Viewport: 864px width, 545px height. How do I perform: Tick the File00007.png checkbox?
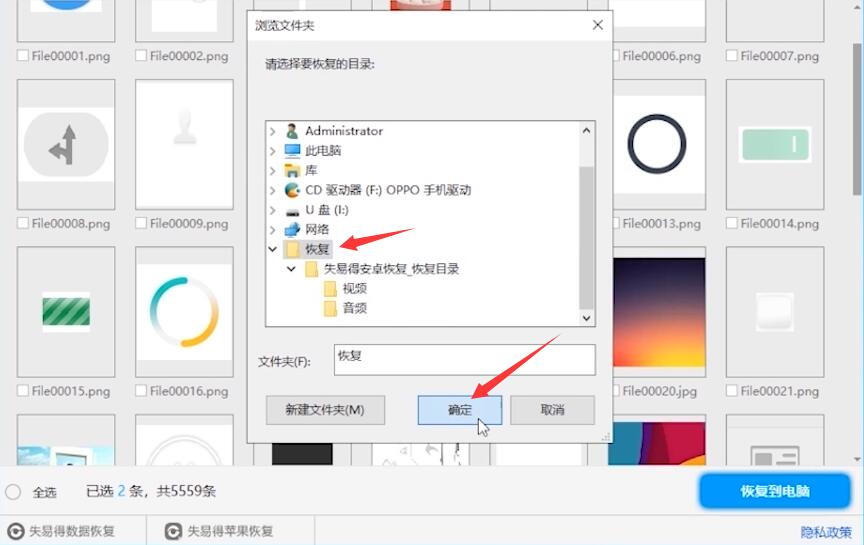pyautogui.click(x=732, y=56)
